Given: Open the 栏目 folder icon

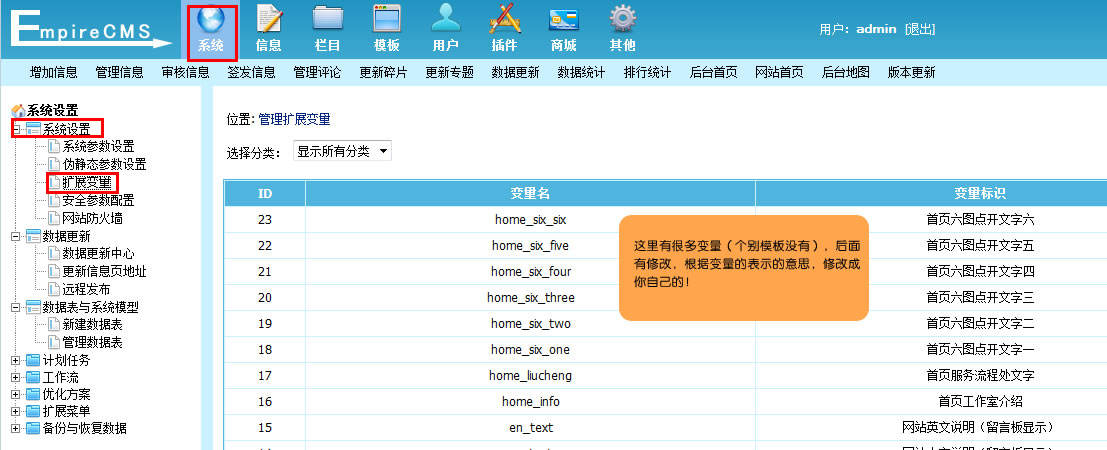Looking at the screenshot, I should click(328, 19).
